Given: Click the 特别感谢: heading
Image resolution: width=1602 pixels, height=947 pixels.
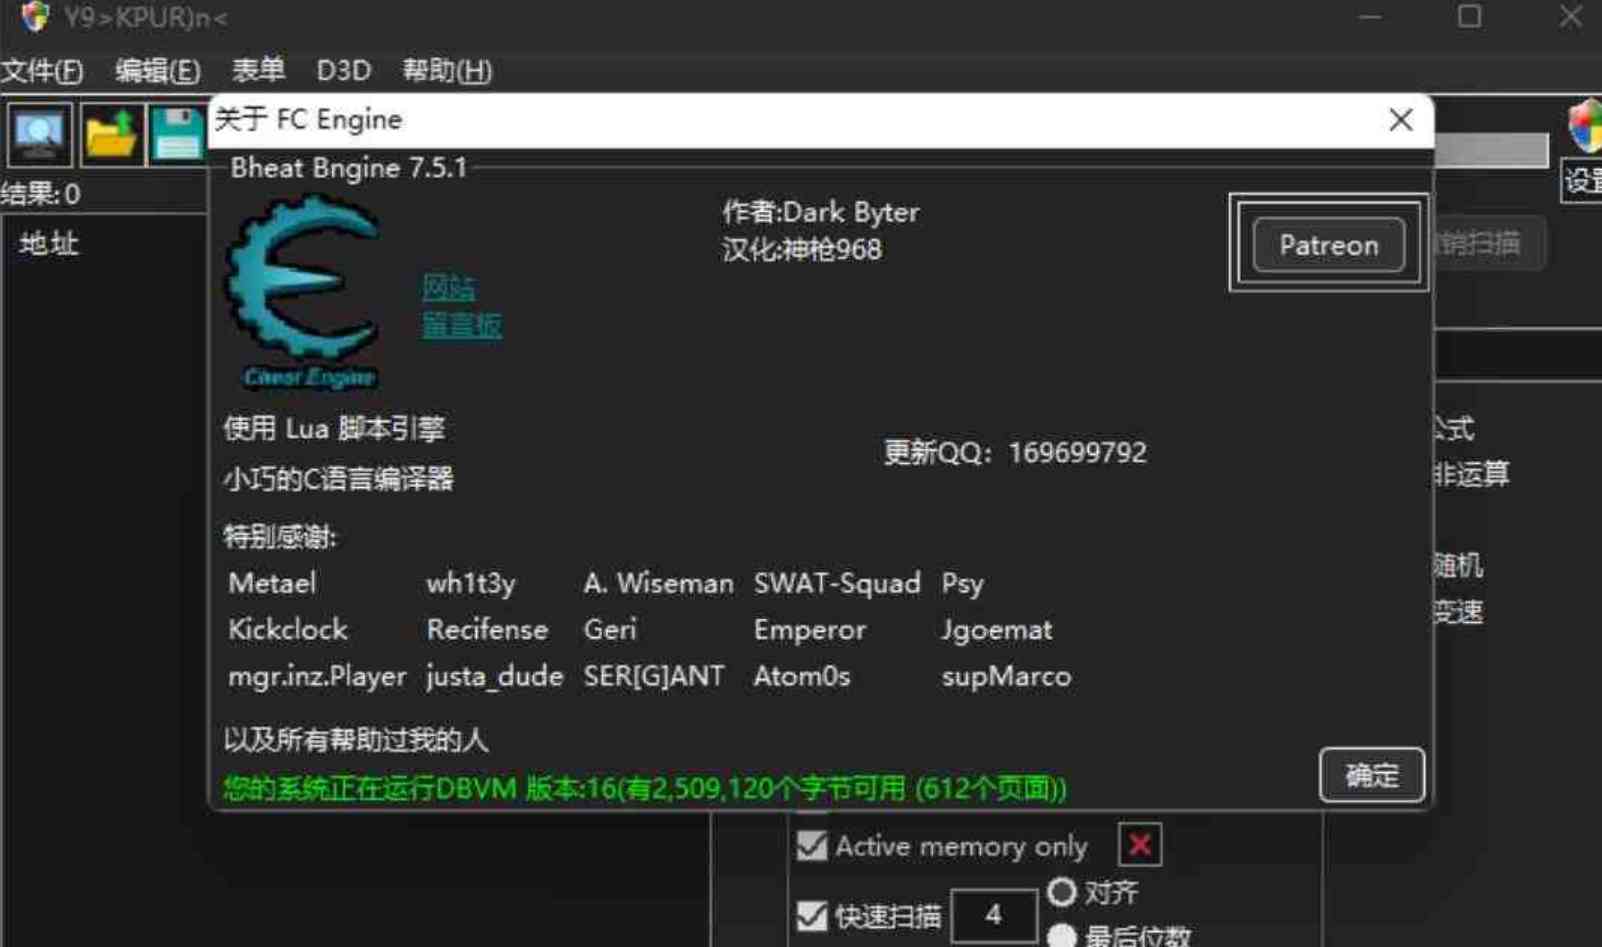Looking at the screenshot, I should (x=280, y=537).
